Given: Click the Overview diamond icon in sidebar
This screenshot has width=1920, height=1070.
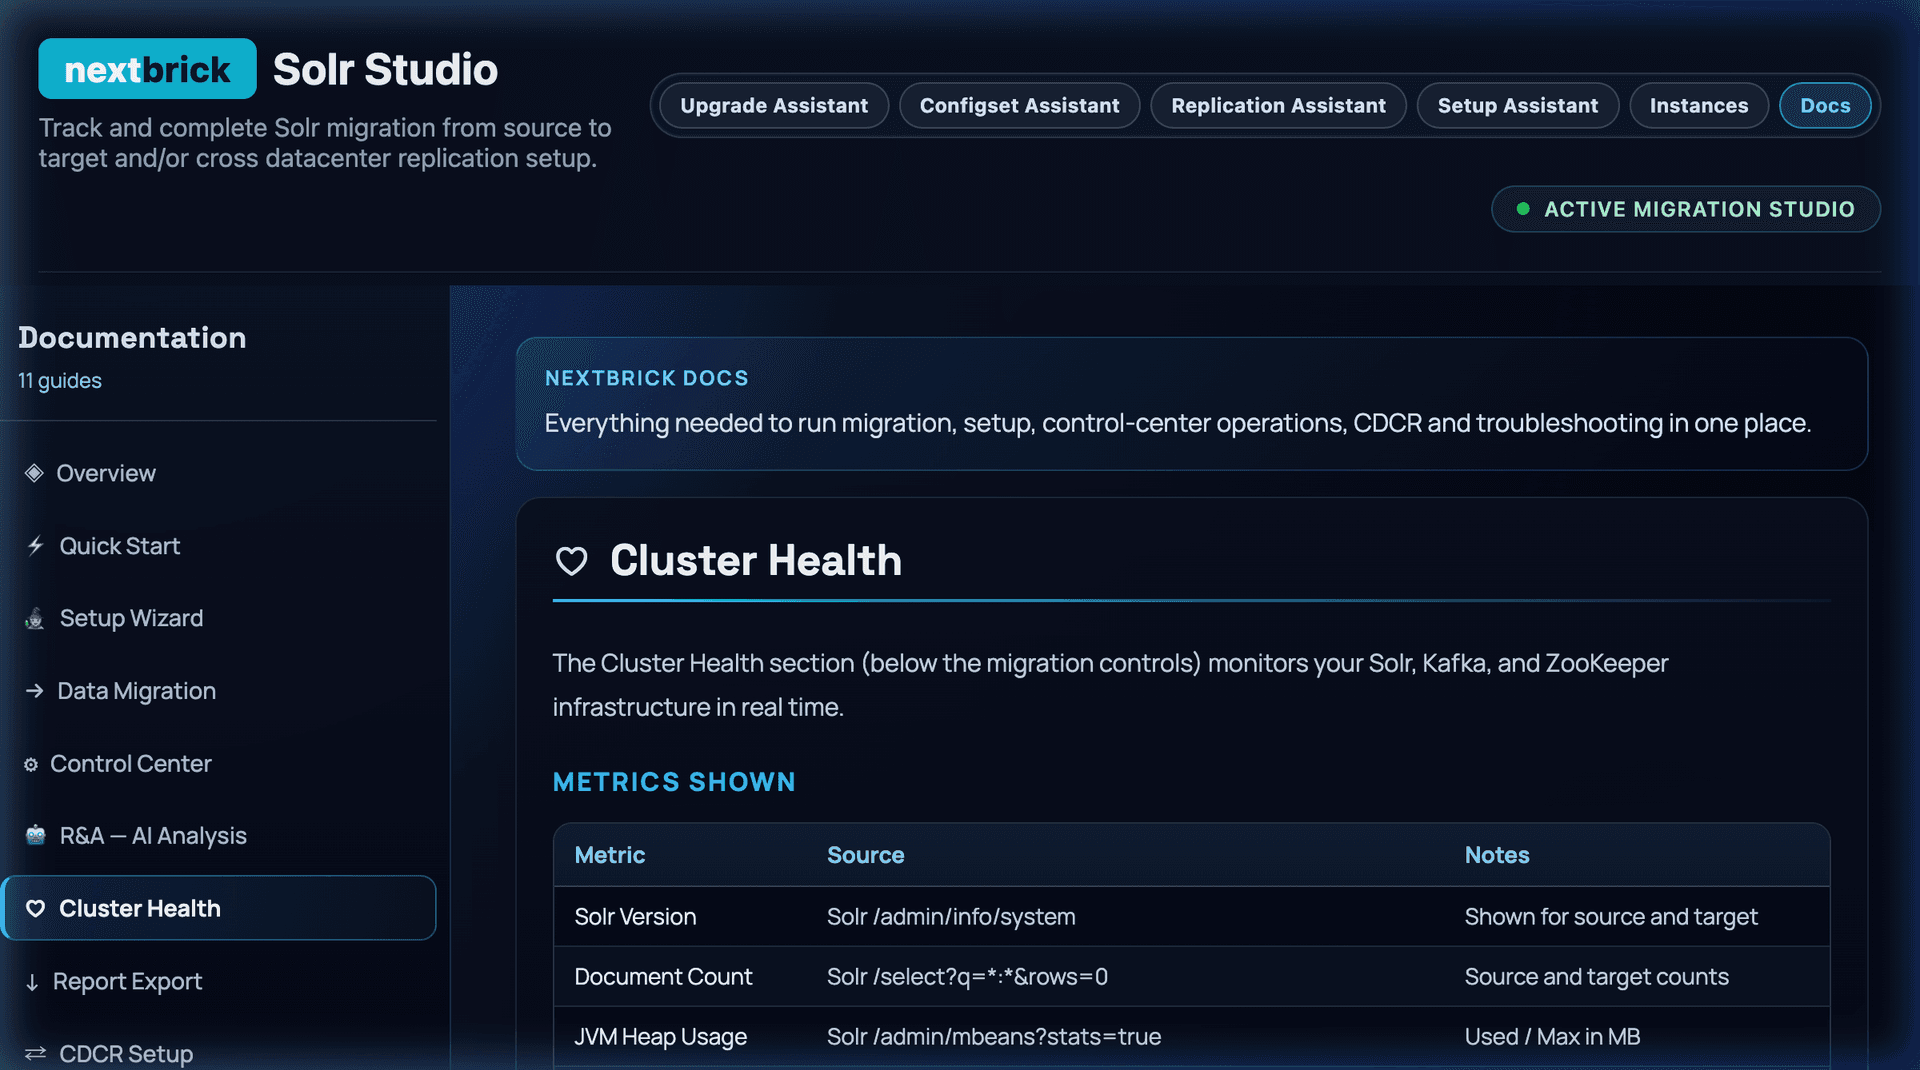Looking at the screenshot, I should pyautogui.click(x=34, y=473).
